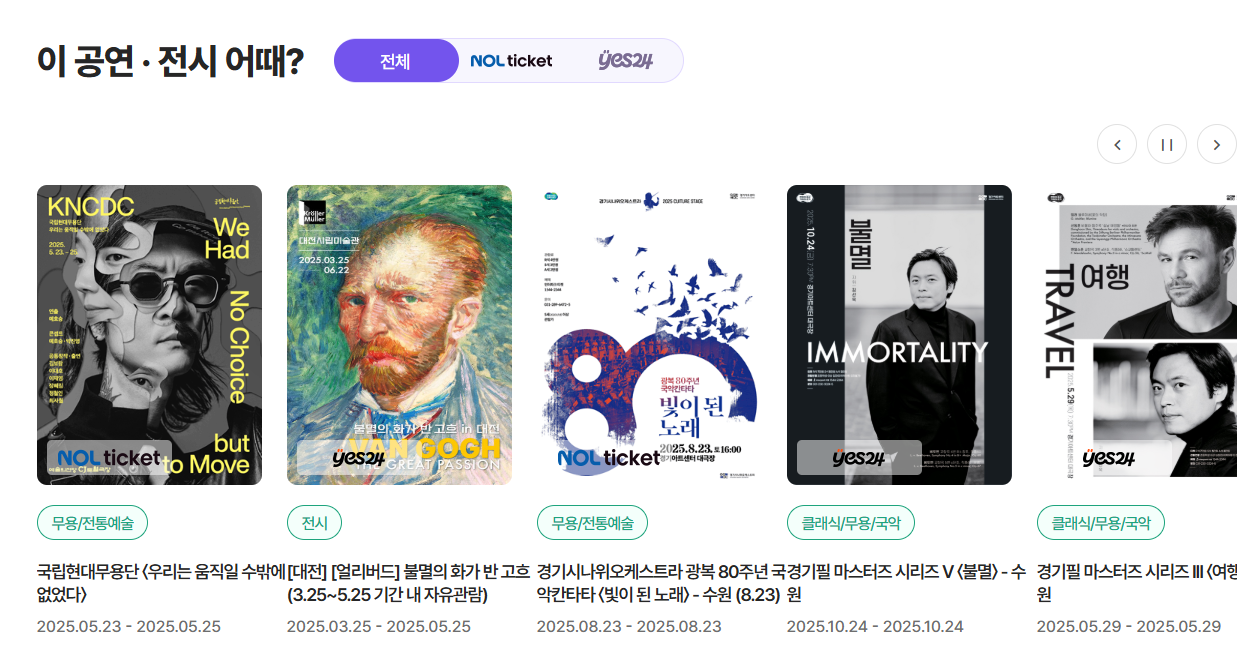This screenshot has height=665, width=1241.
Task: Open the IMMORTALITY 불멸 poster
Action: point(899,335)
